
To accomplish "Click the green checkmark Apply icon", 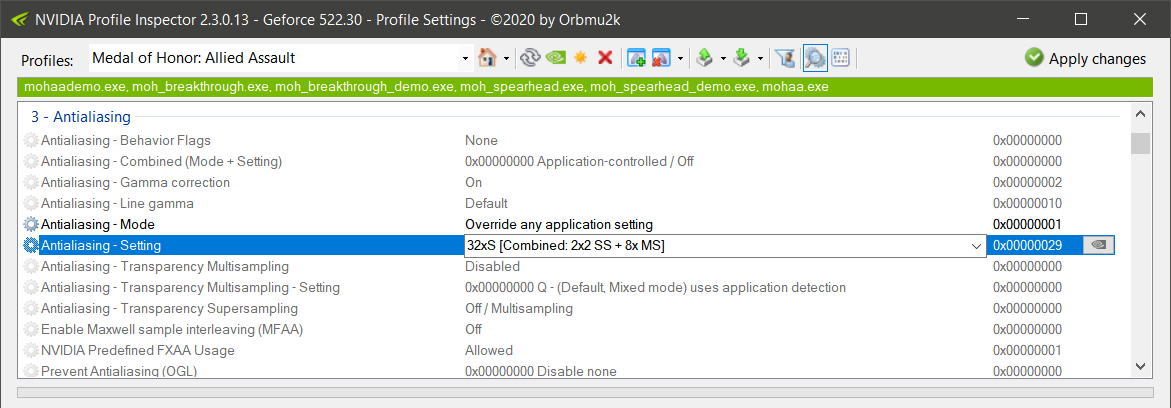I will tap(1034, 58).
